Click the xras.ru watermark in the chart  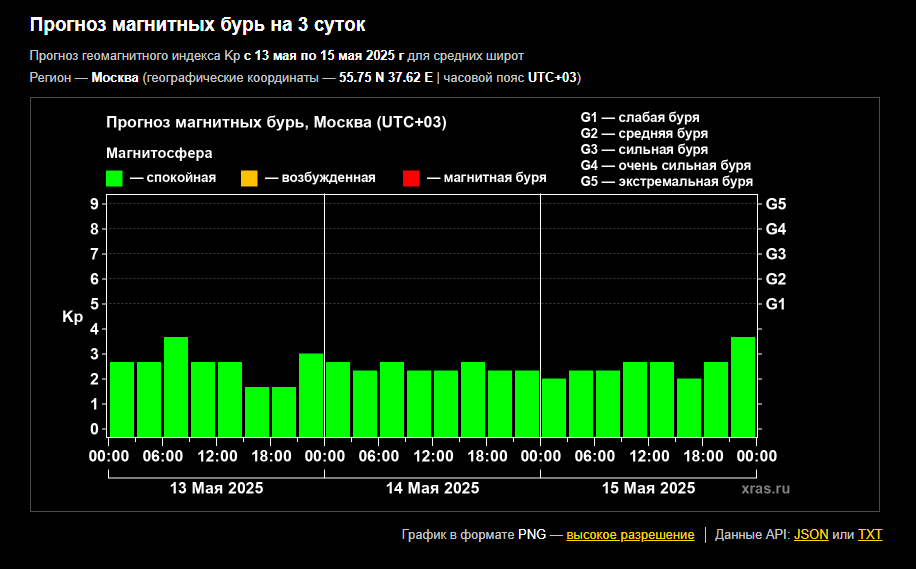click(766, 489)
